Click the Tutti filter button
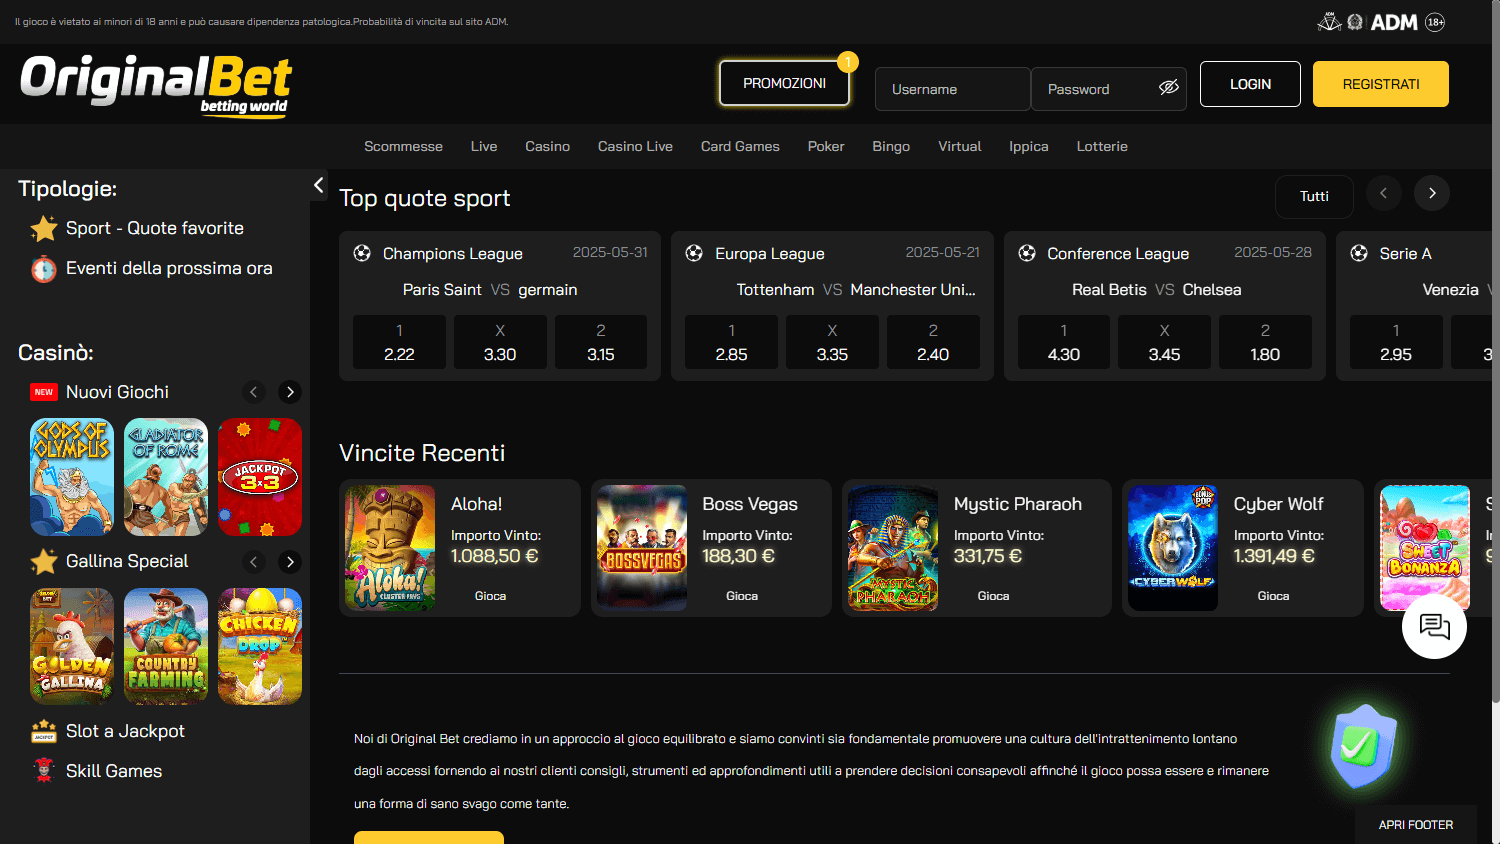Image resolution: width=1500 pixels, height=844 pixels. point(1314,196)
